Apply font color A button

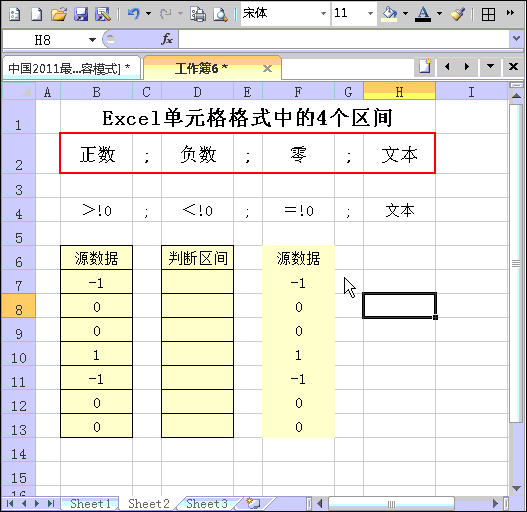(x=423, y=14)
